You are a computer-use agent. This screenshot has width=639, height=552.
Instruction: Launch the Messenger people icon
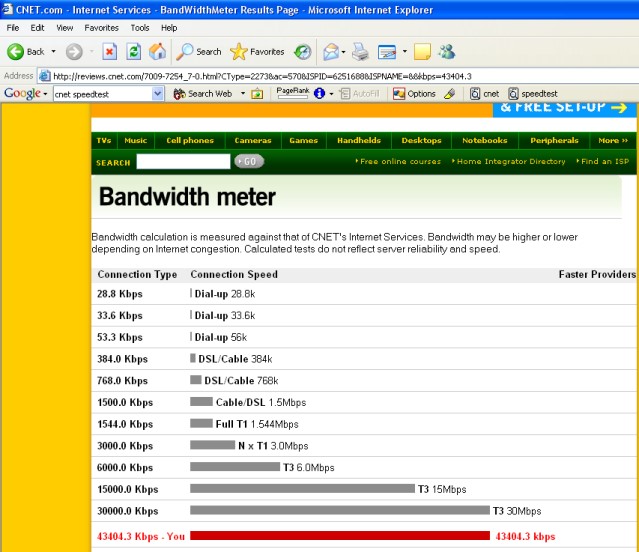pos(447,52)
